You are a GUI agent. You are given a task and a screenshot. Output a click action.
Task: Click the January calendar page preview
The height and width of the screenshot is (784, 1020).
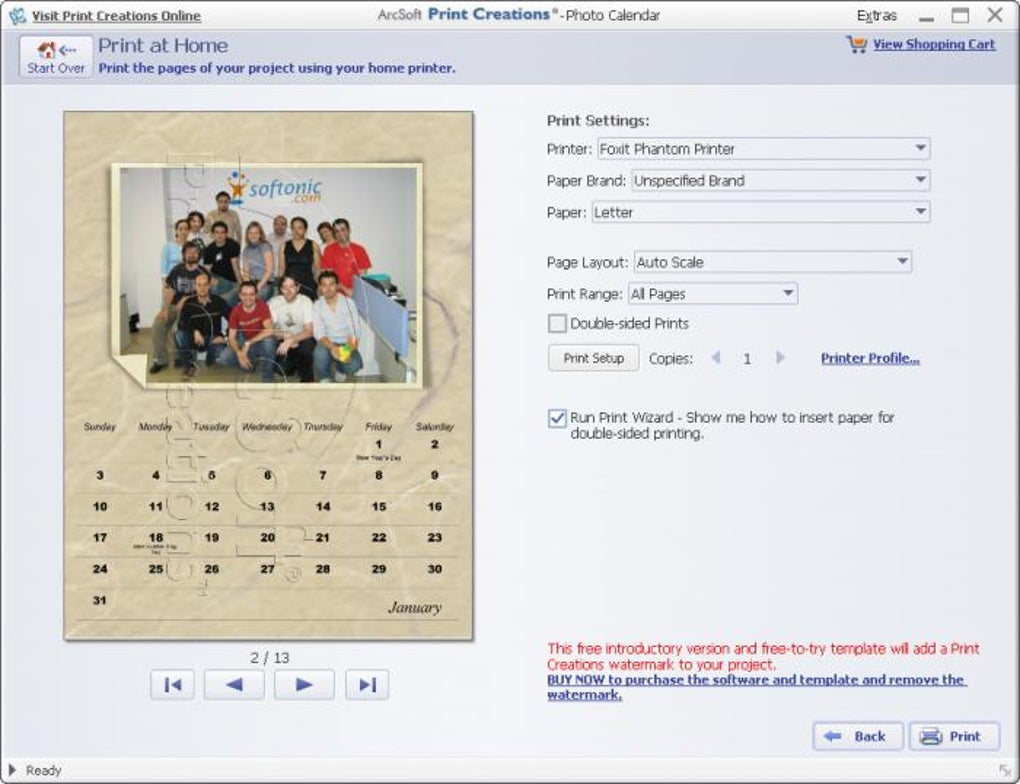pos(269,376)
